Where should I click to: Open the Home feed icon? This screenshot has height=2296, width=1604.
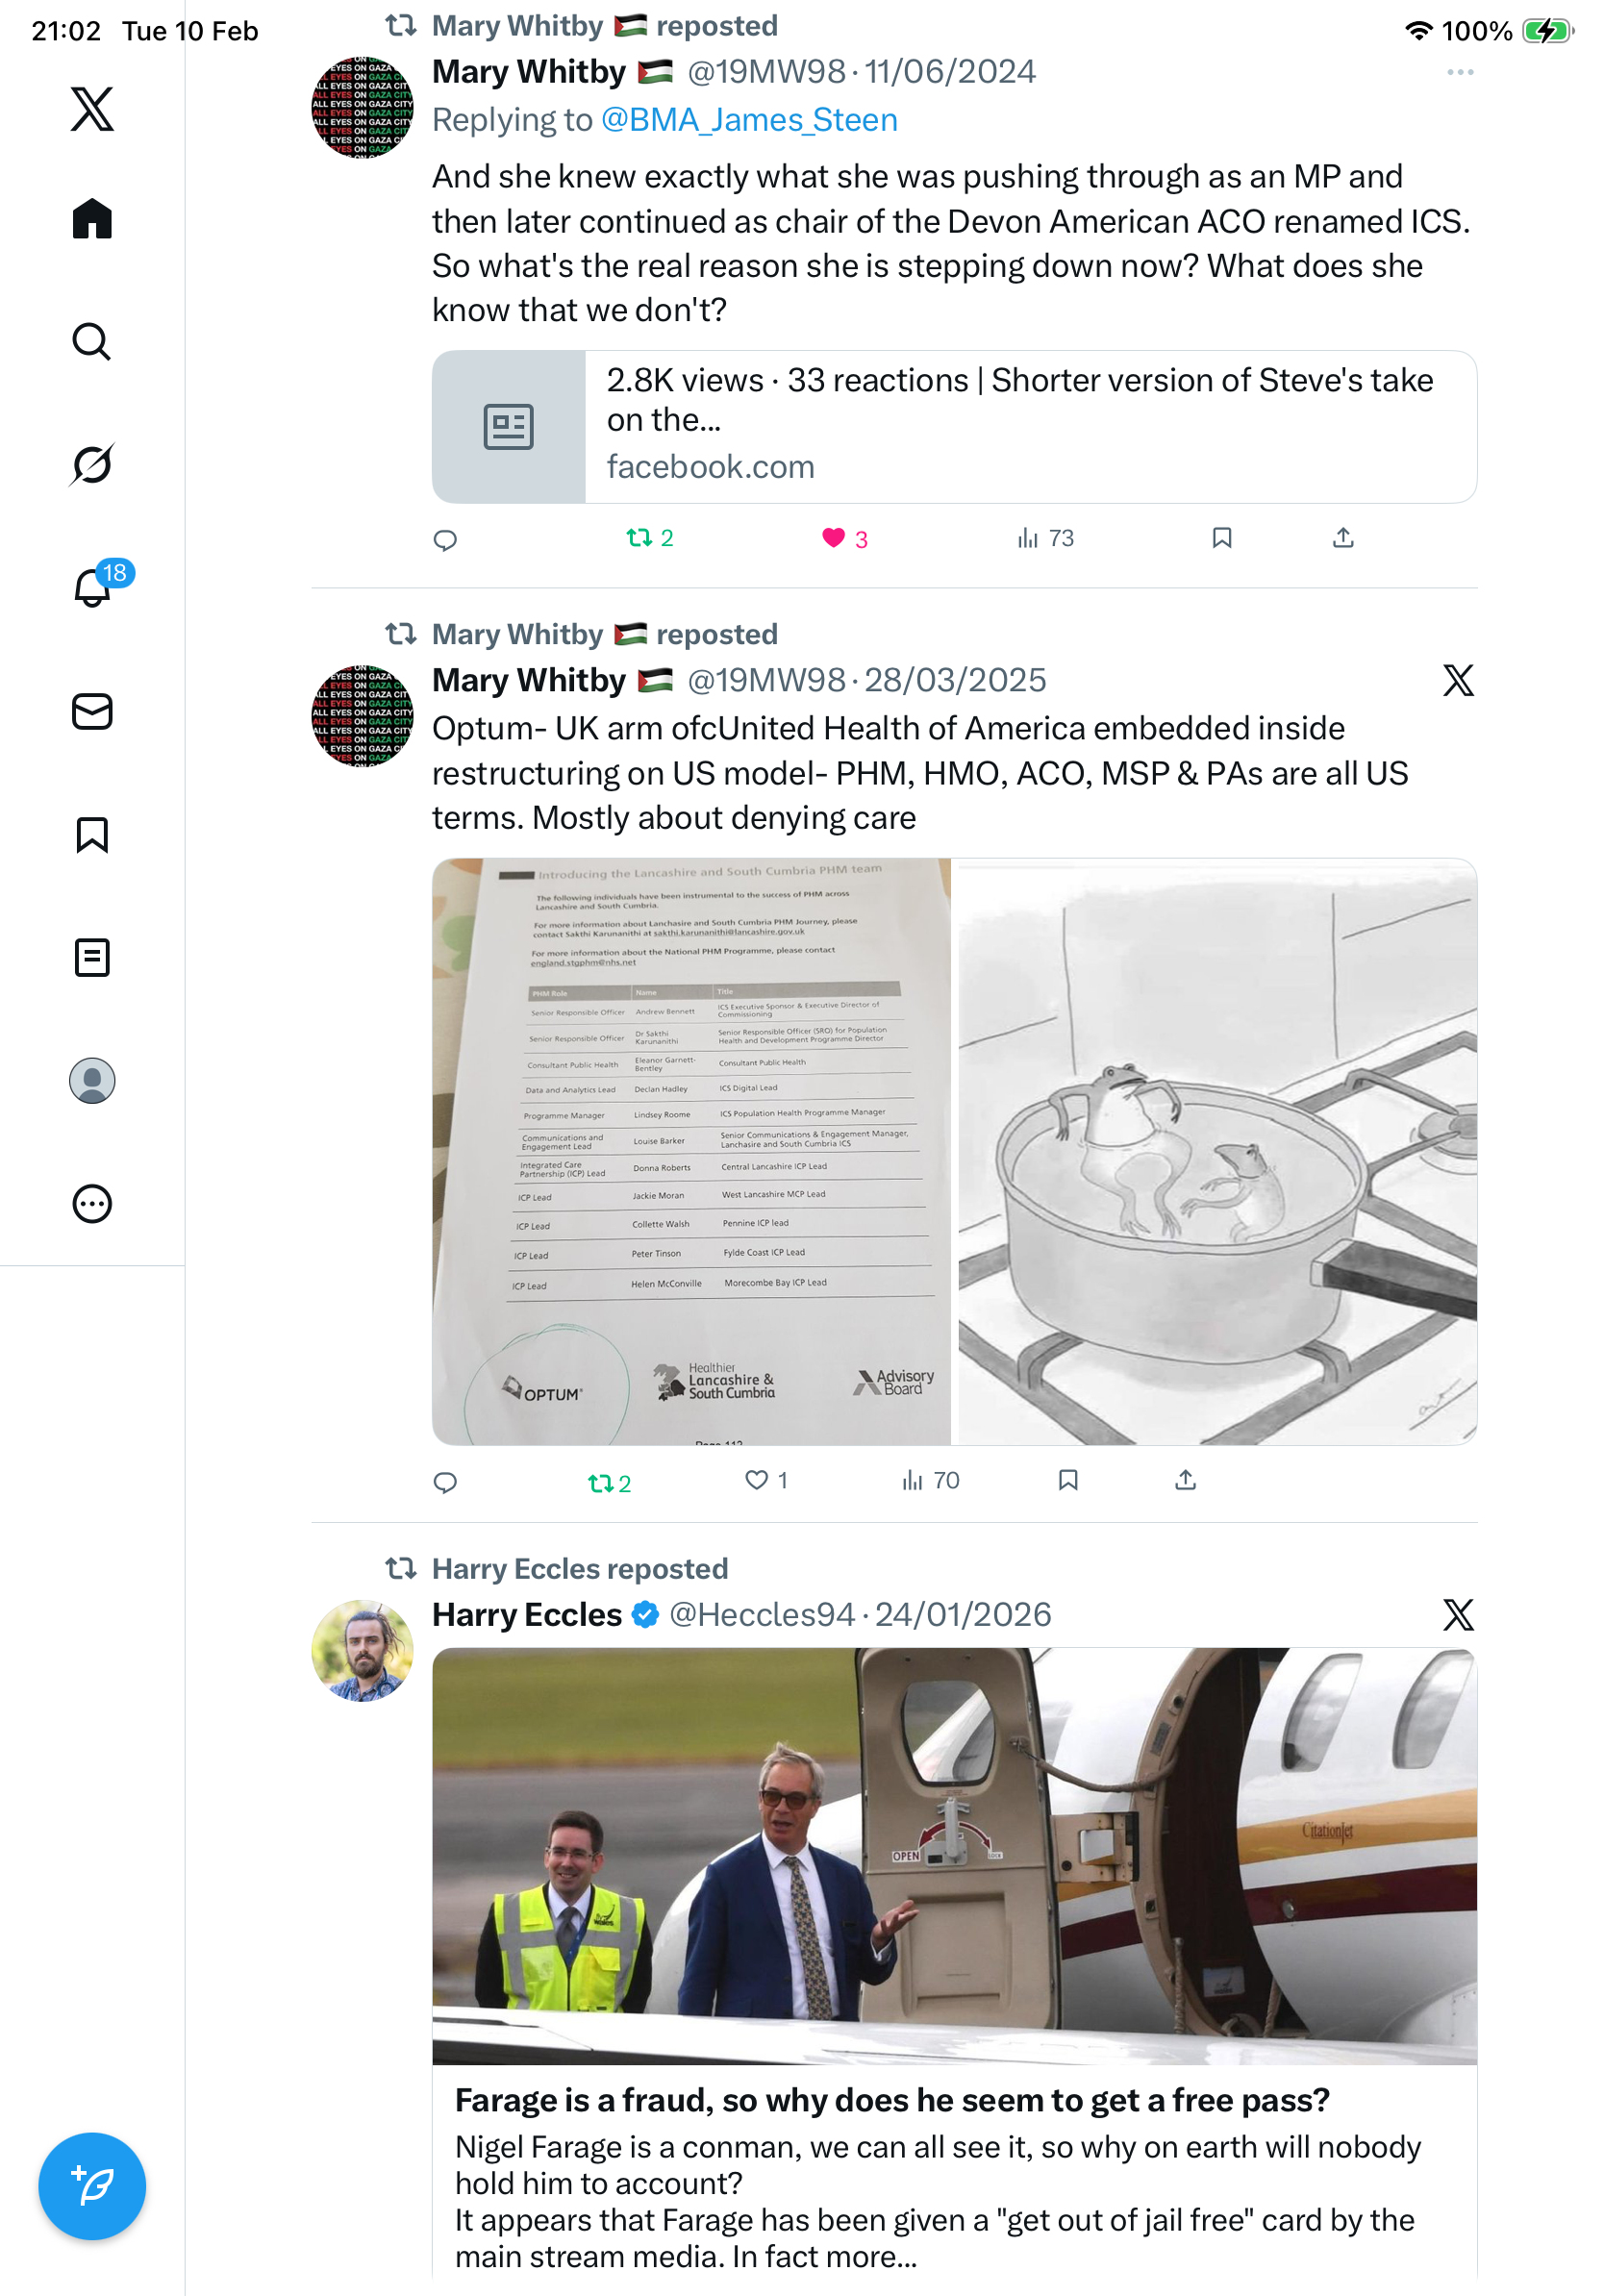pos(92,218)
